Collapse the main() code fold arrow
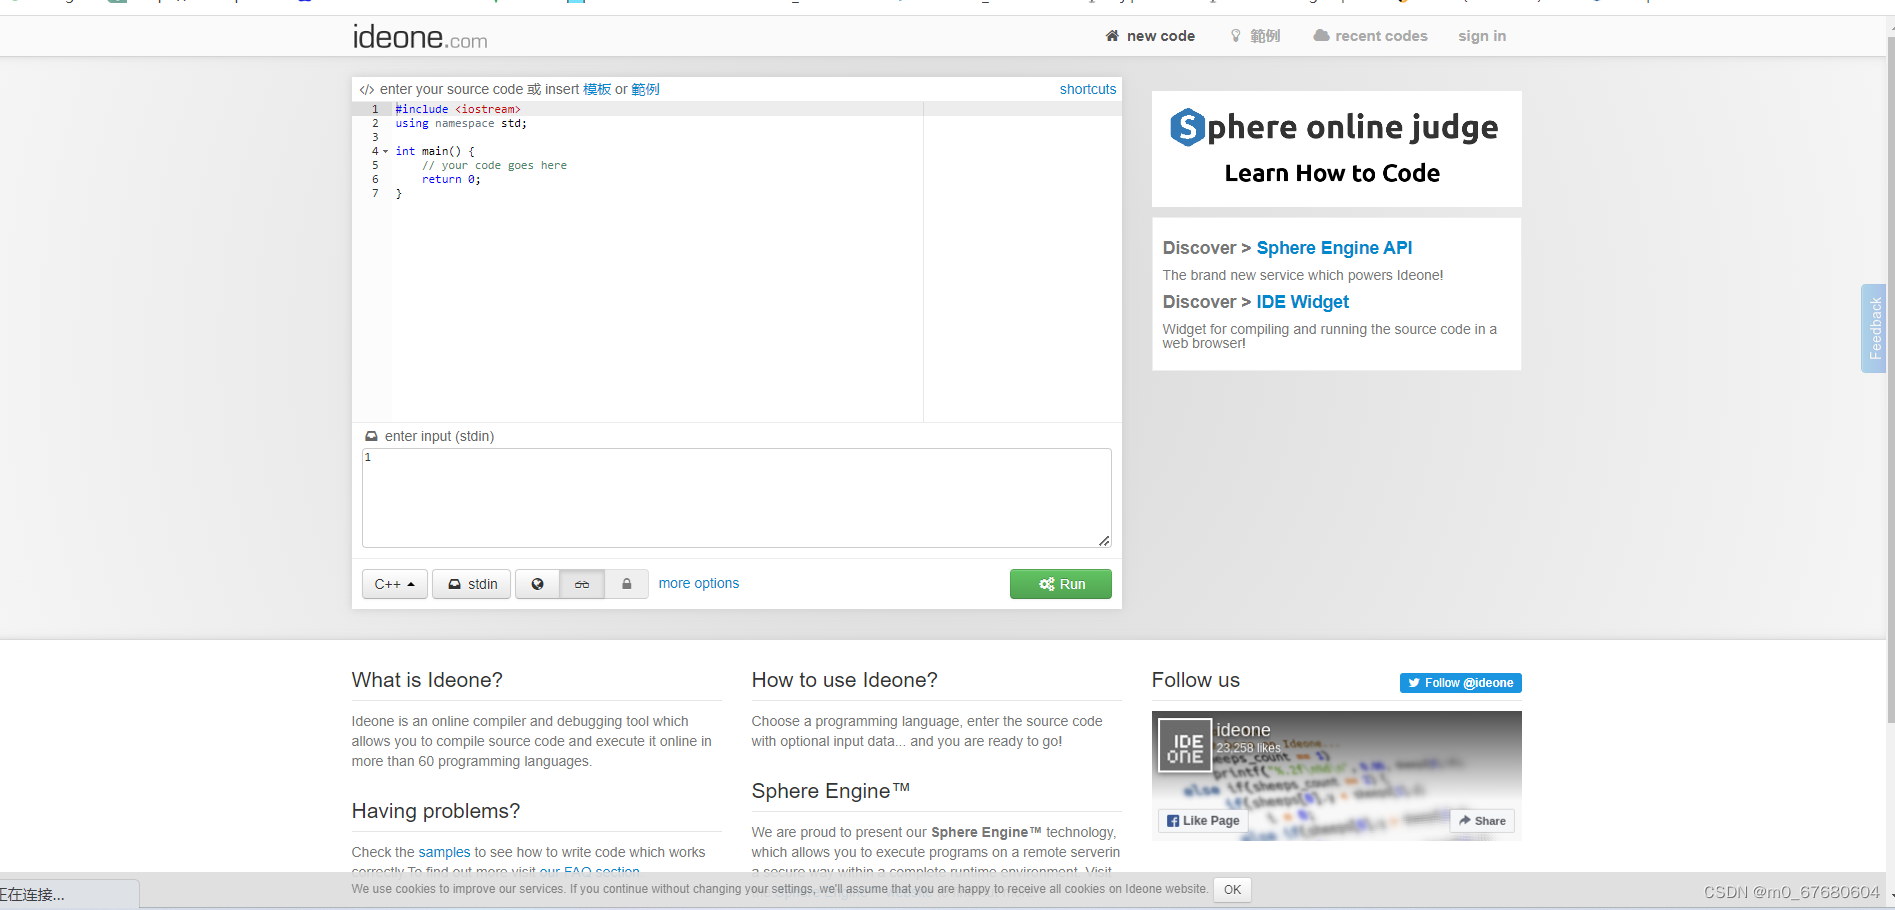Screen dimensions: 1895x910 [385, 151]
